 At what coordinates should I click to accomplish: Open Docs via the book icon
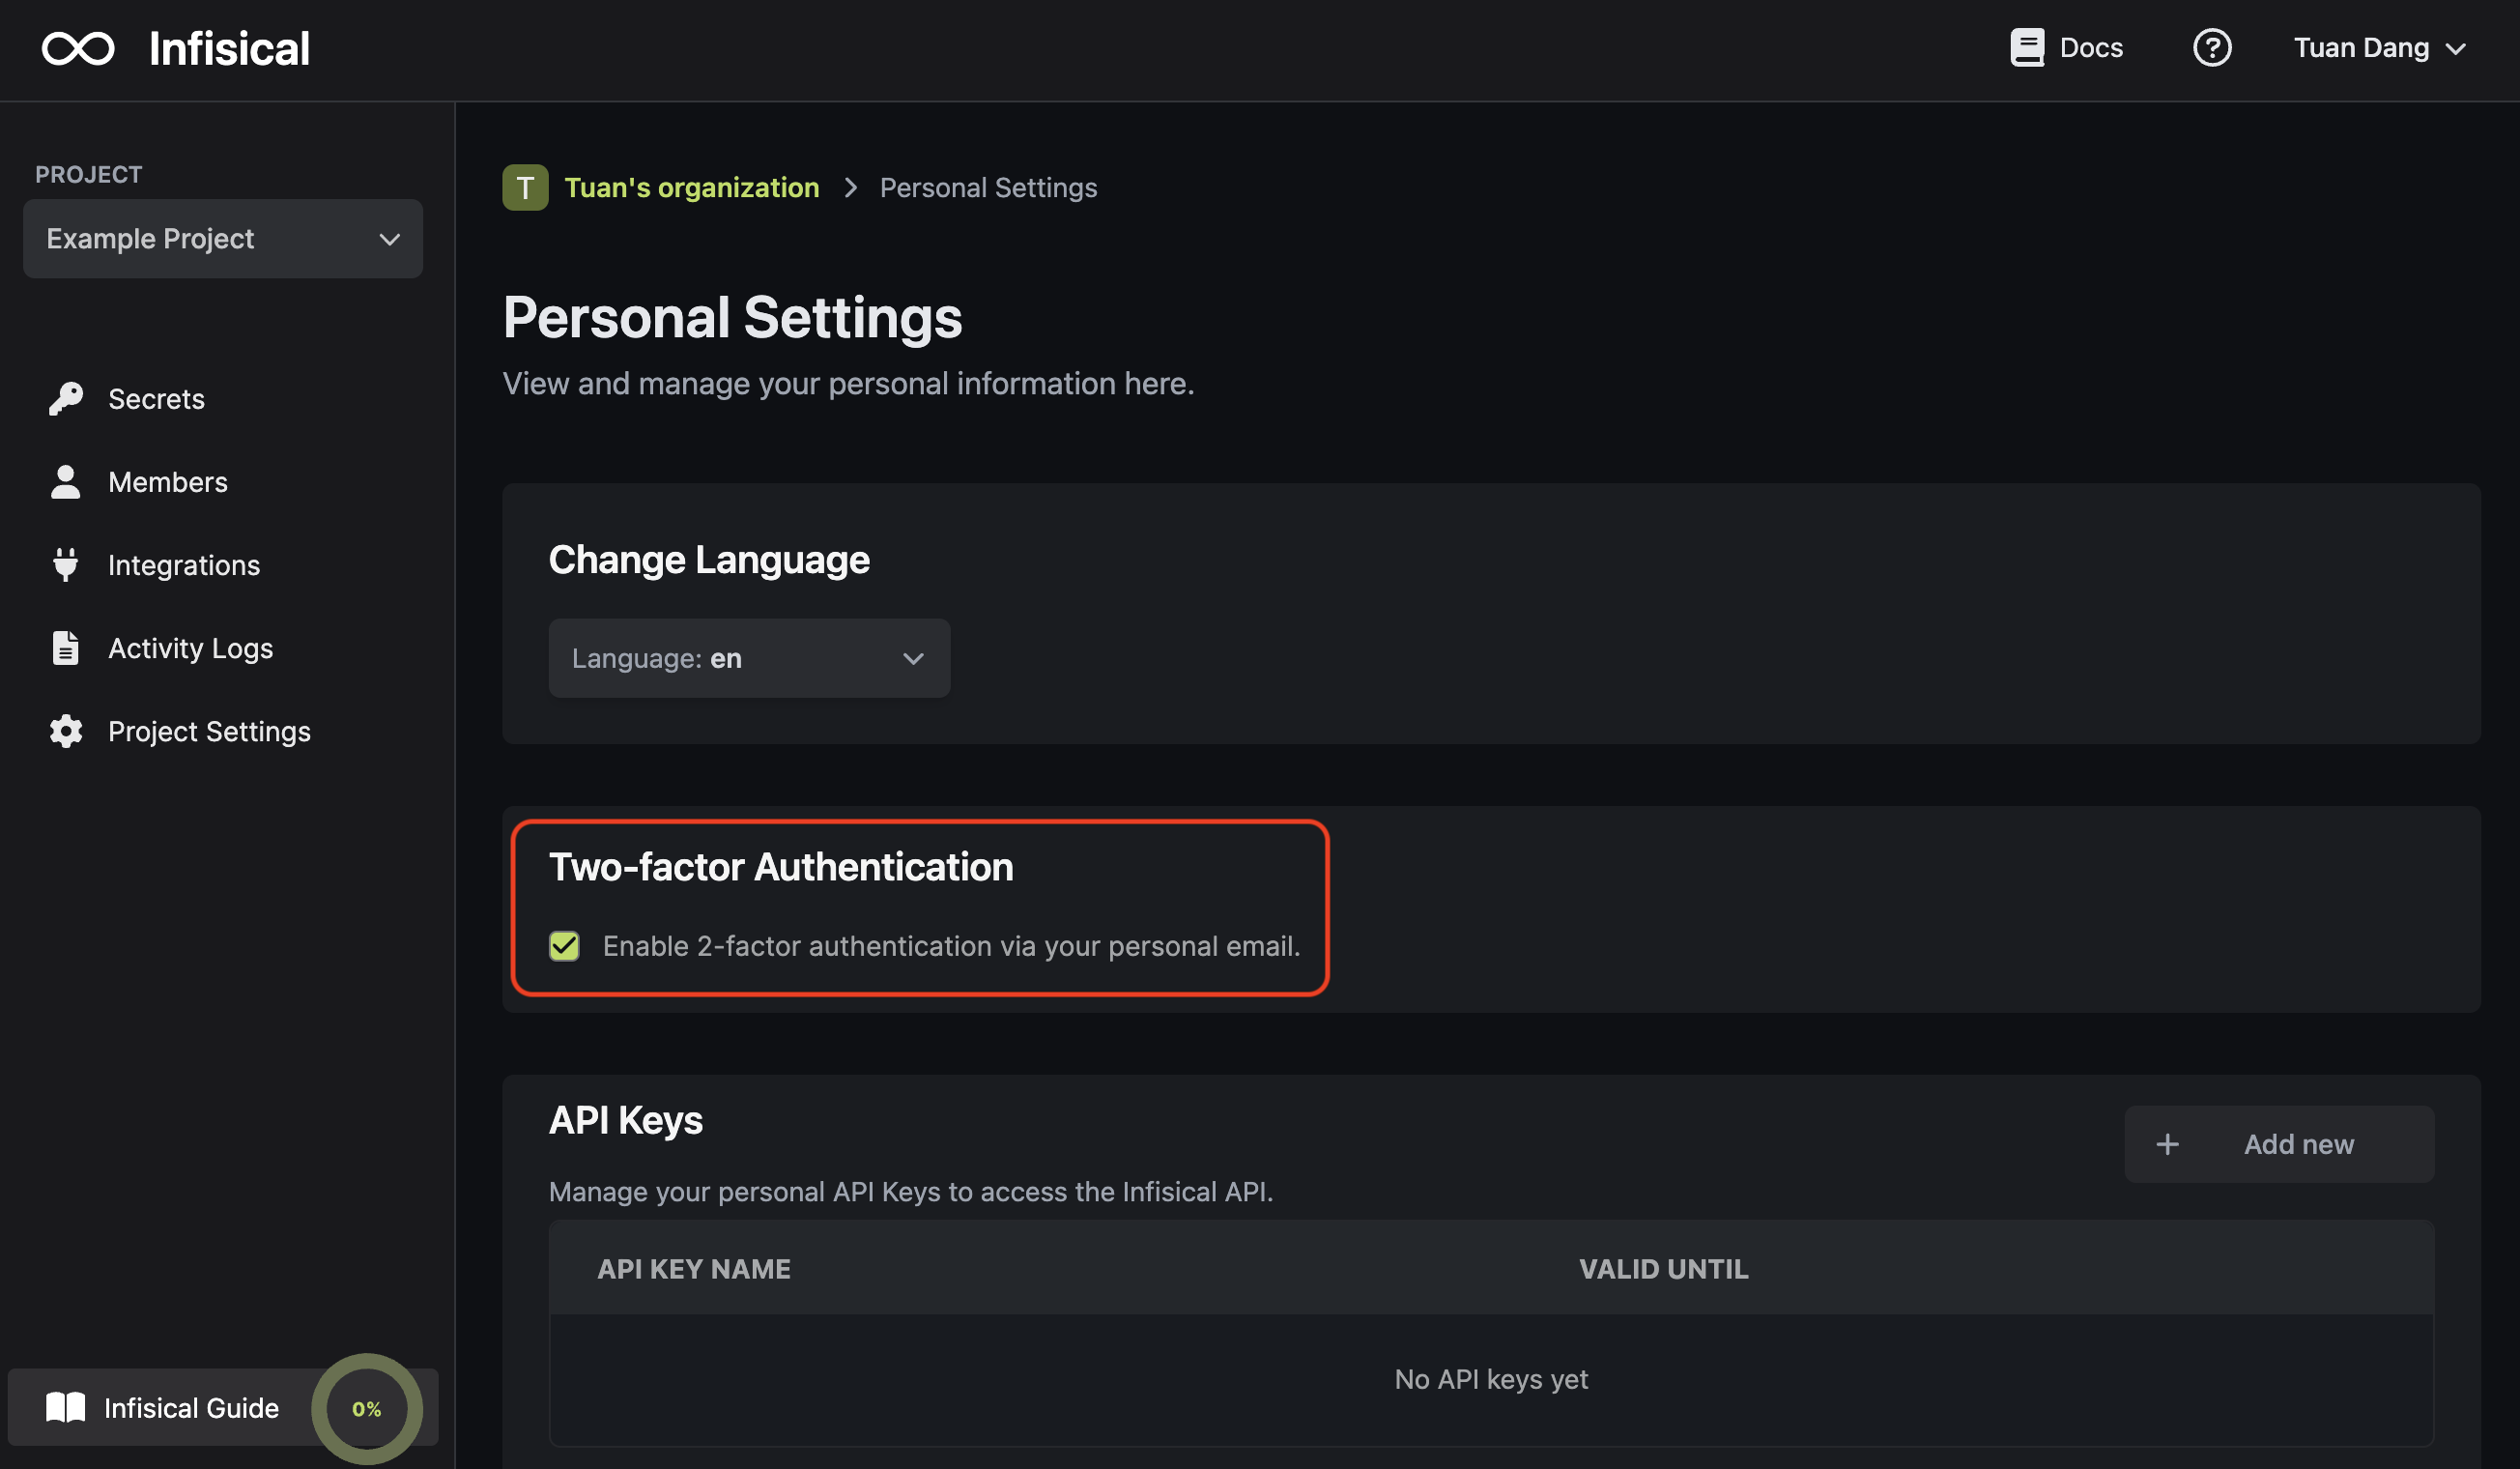2027,47
